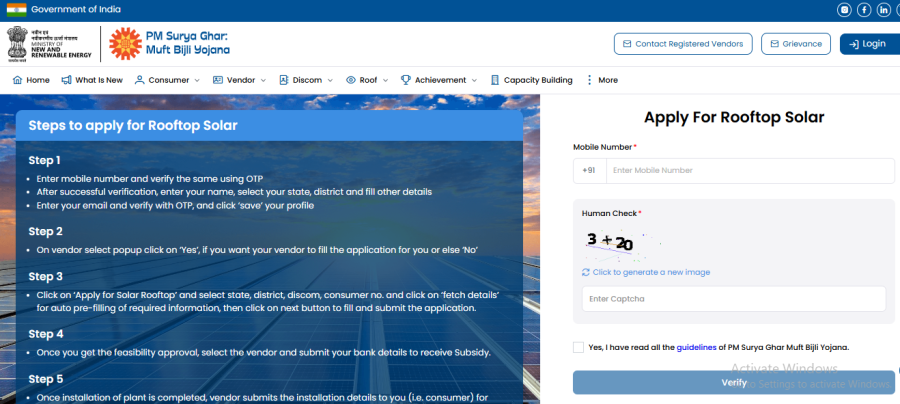The width and height of the screenshot is (900, 404).
Task: Open the Vendor menu label
Action: click(241, 80)
